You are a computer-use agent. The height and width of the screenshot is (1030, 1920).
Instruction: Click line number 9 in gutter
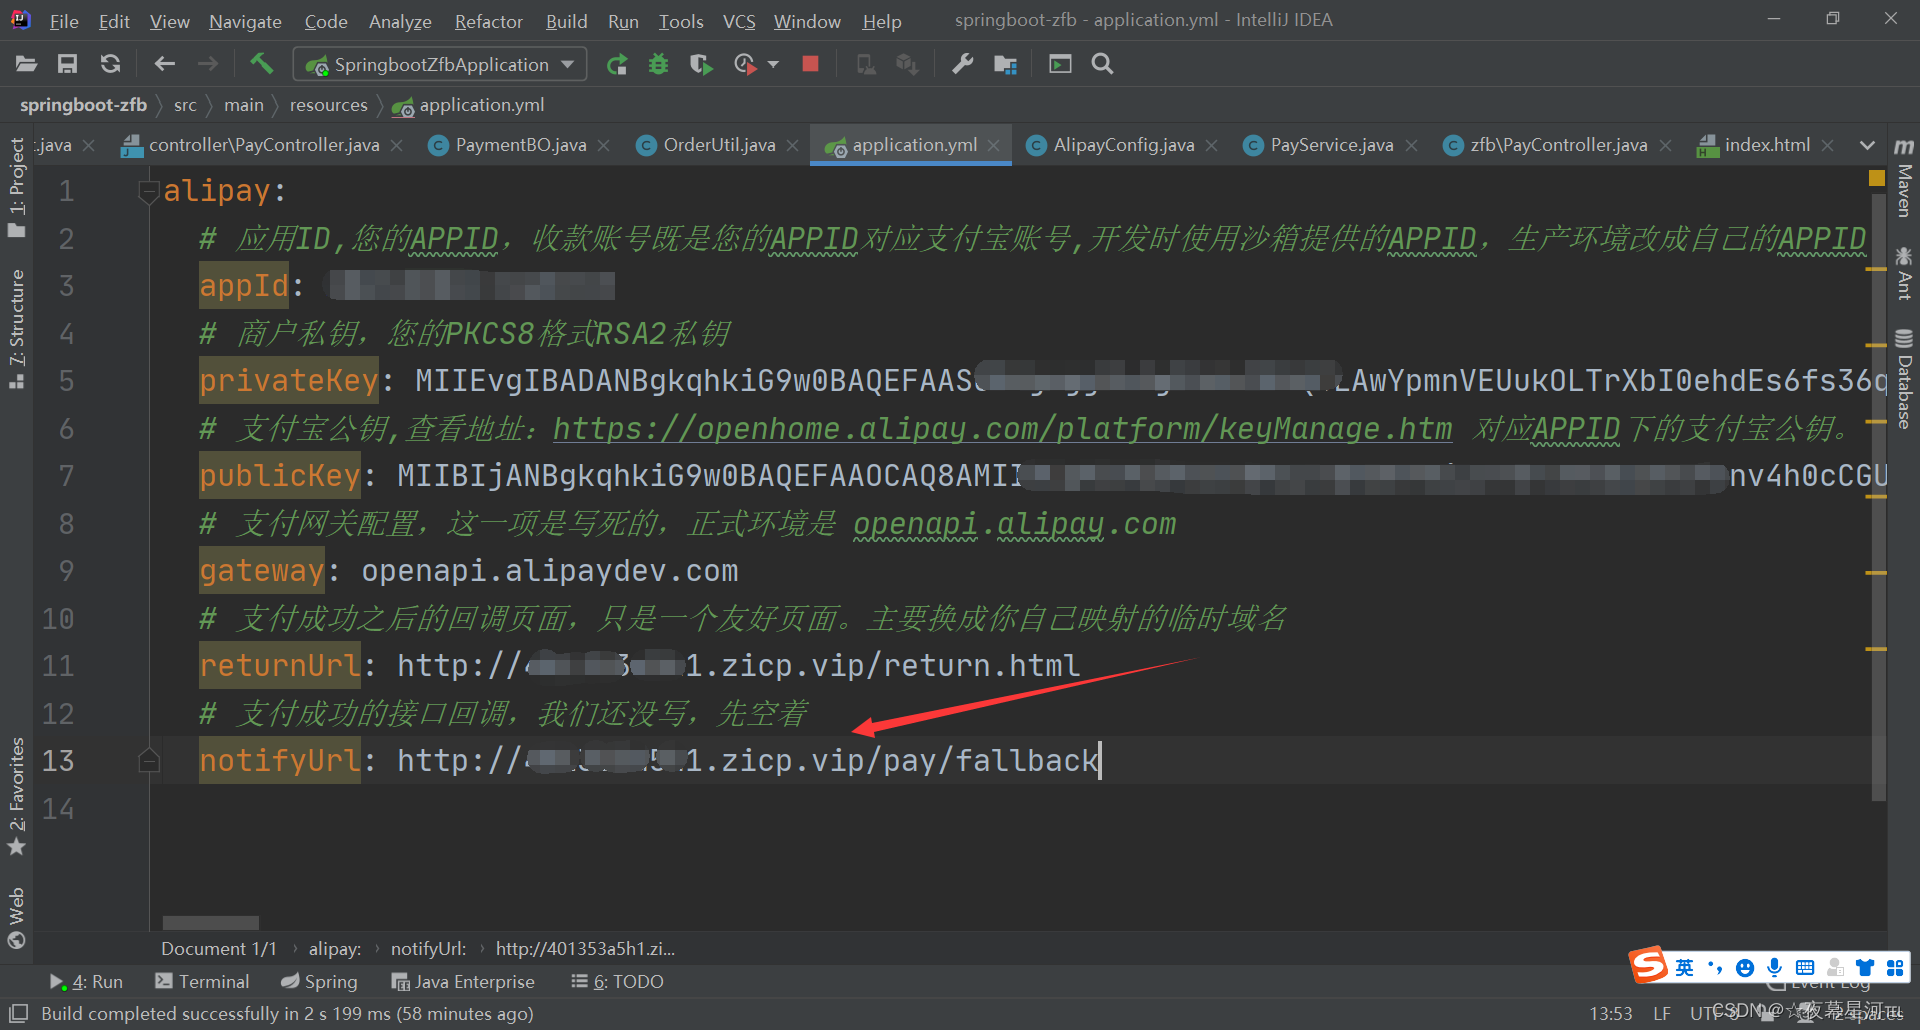click(x=66, y=571)
